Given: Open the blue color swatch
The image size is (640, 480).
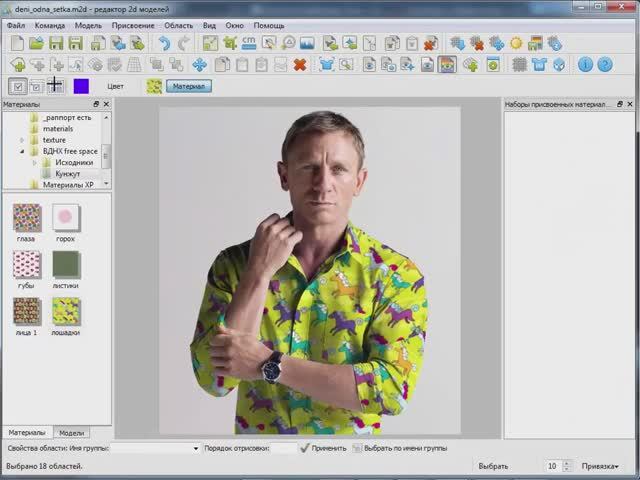Looking at the screenshot, I should click(x=81, y=86).
